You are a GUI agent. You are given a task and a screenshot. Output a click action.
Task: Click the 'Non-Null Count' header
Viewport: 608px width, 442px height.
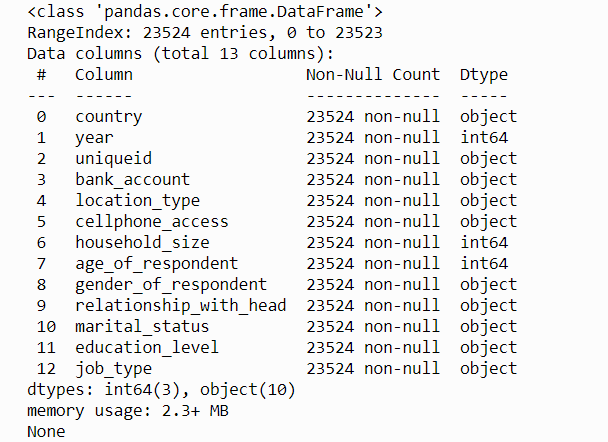tap(373, 74)
